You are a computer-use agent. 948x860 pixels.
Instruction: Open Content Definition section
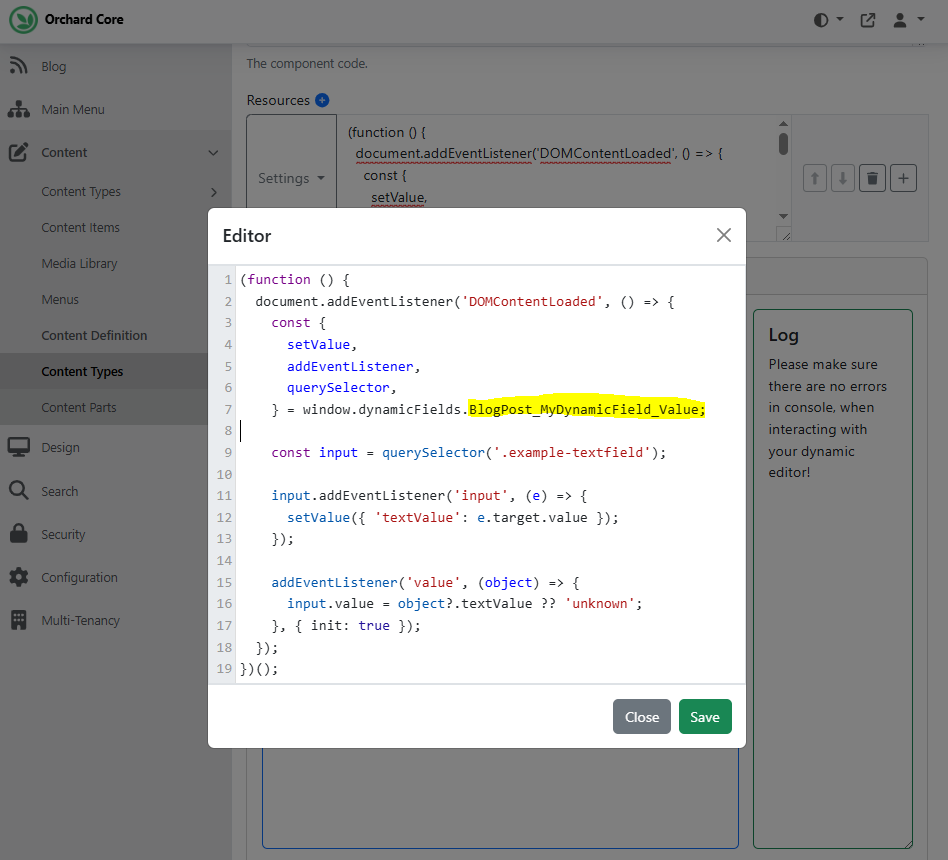pyautogui.click(x=94, y=336)
